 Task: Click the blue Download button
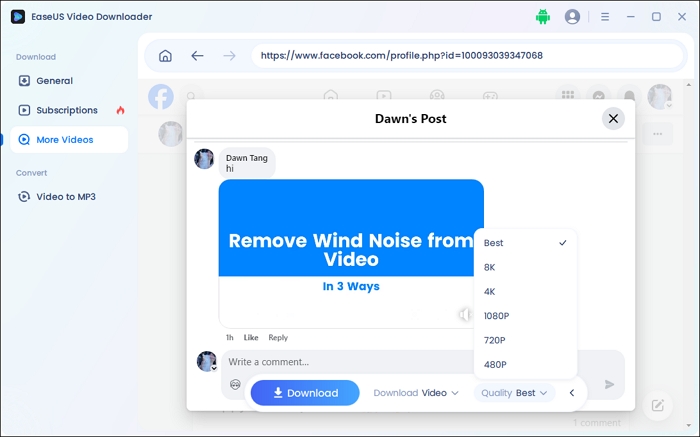(x=305, y=393)
